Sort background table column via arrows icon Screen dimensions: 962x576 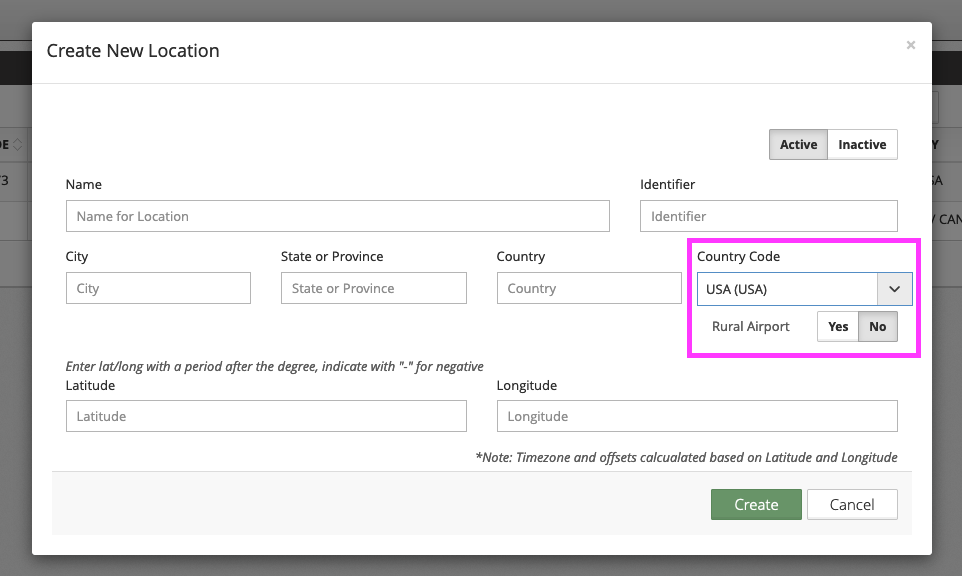(x=17, y=144)
